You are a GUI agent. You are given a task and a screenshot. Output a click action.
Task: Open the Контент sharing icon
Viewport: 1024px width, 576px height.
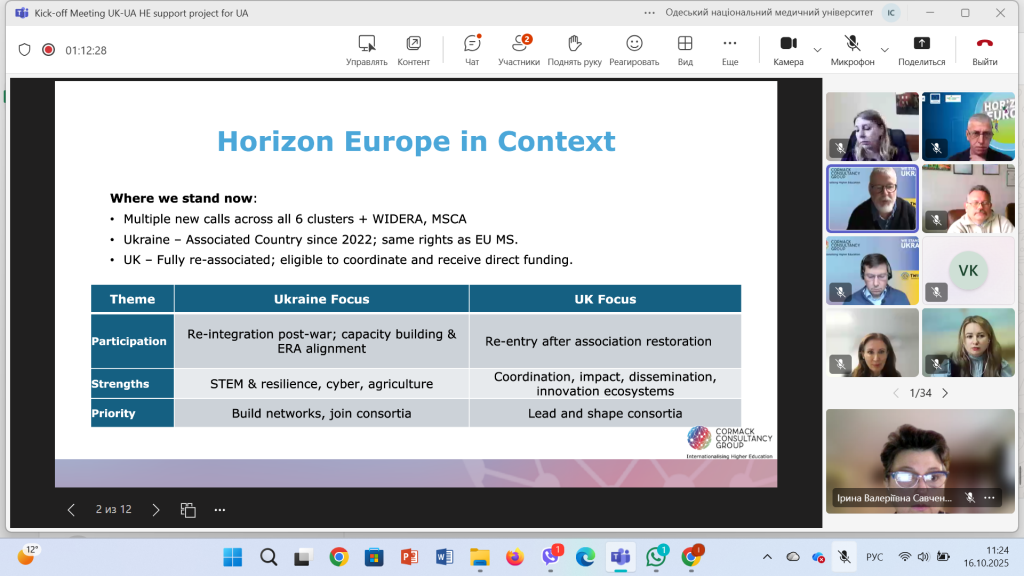coord(413,50)
